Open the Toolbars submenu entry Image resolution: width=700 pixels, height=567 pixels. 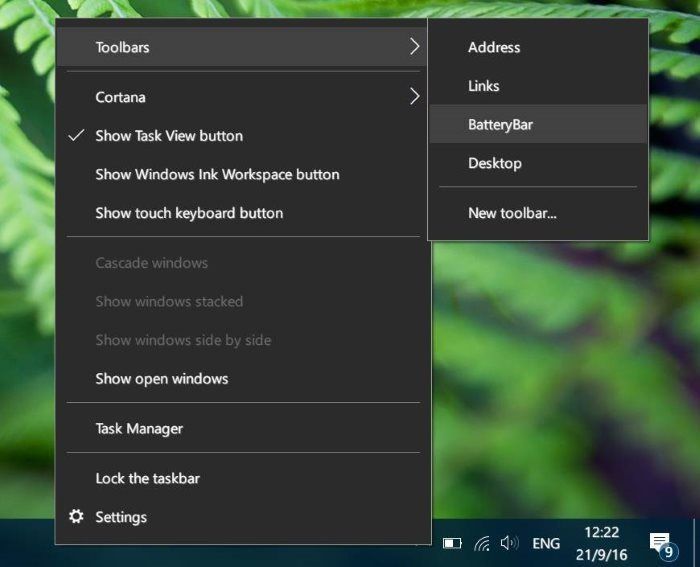[x=242, y=47]
